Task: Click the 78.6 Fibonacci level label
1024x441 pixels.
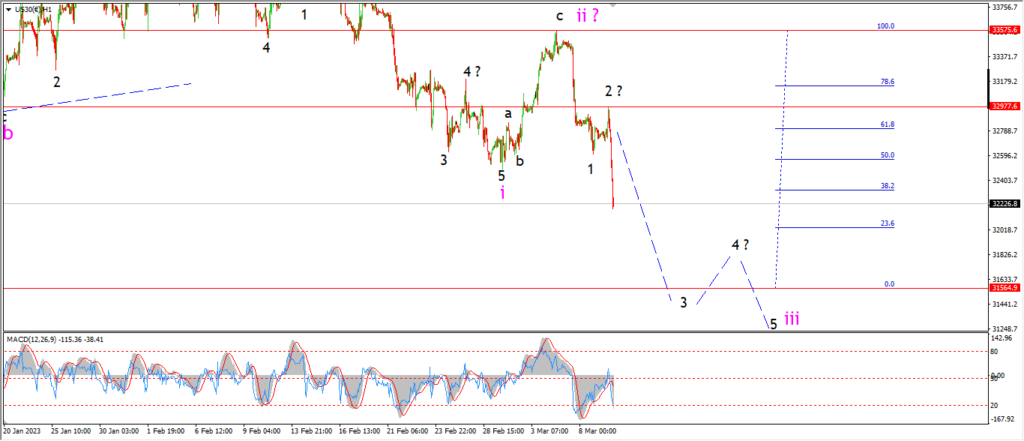Action: (x=888, y=82)
